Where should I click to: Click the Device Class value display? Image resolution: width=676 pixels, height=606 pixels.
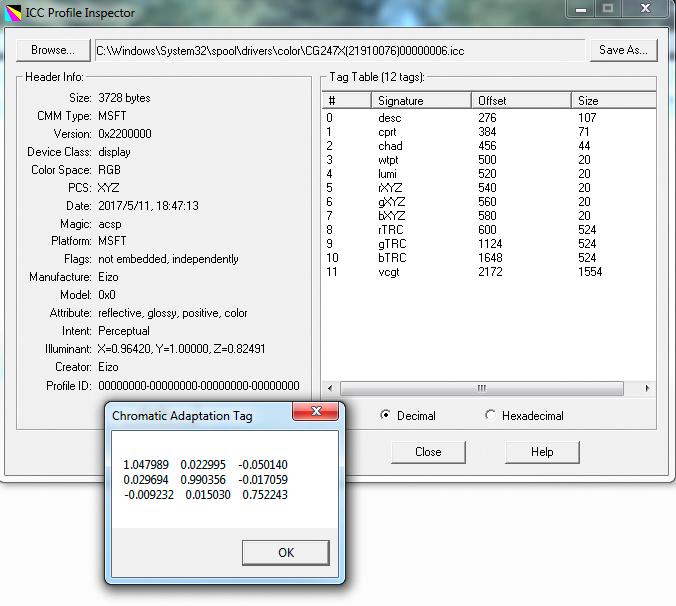[x=114, y=152]
